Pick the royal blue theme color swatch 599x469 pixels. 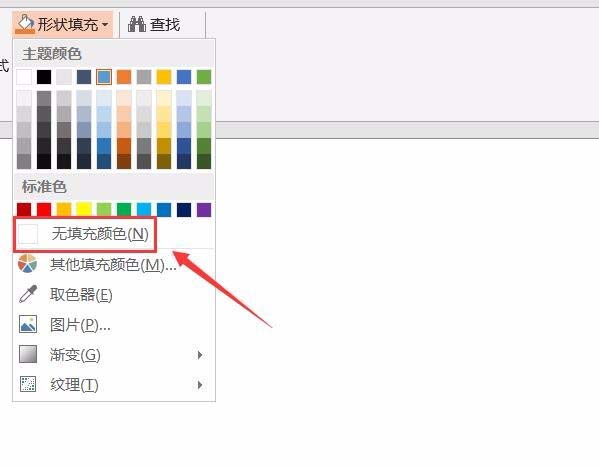(184, 77)
